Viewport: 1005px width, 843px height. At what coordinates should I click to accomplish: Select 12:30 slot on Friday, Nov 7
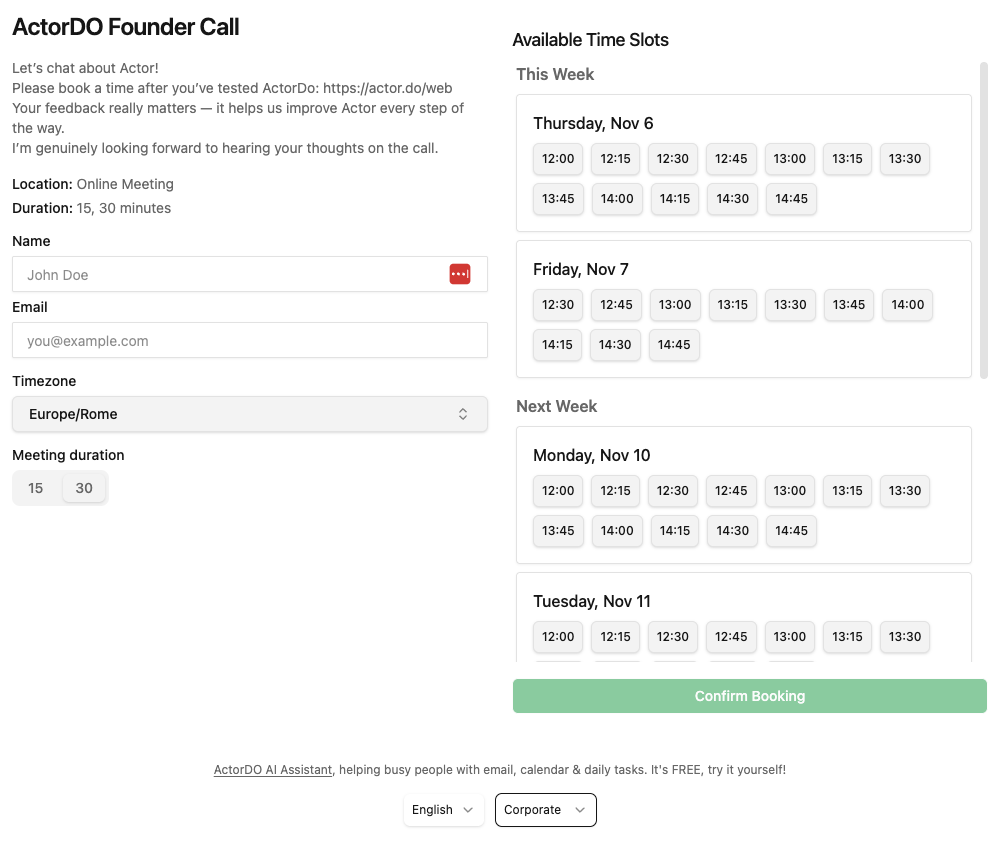tap(558, 305)
